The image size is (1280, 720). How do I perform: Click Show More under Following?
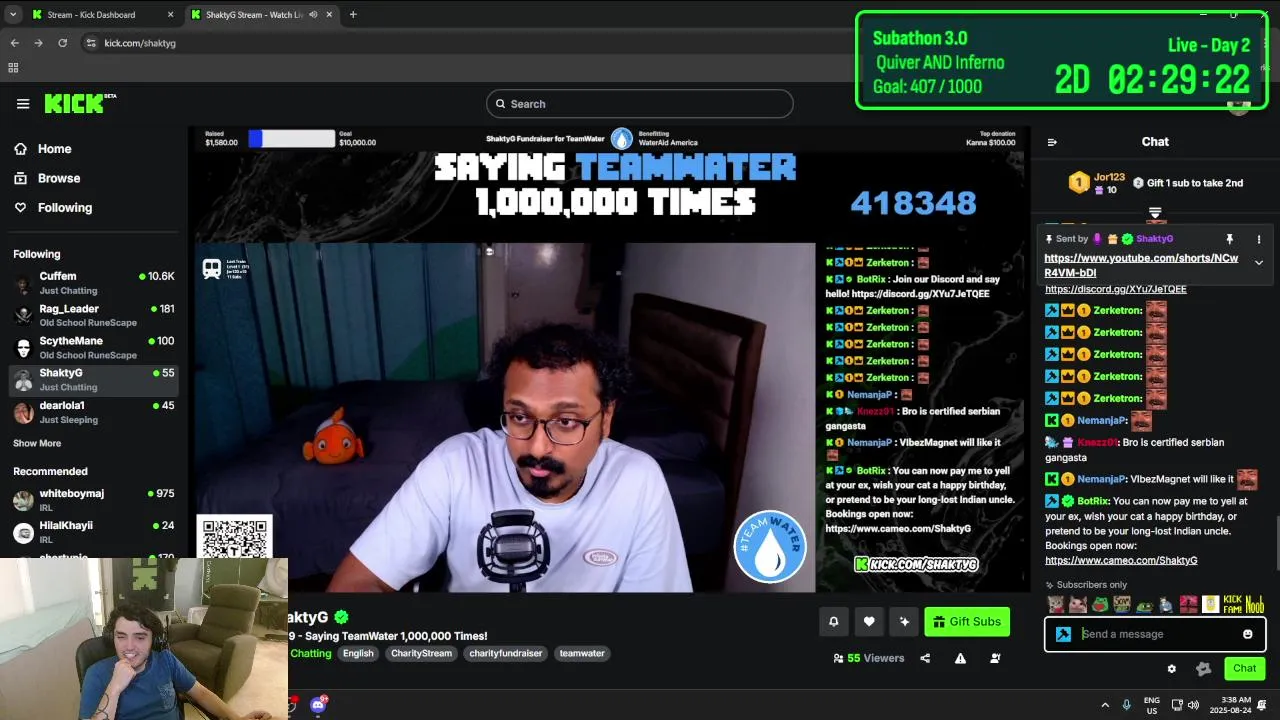pyautogui.click(x=37, y=443)
